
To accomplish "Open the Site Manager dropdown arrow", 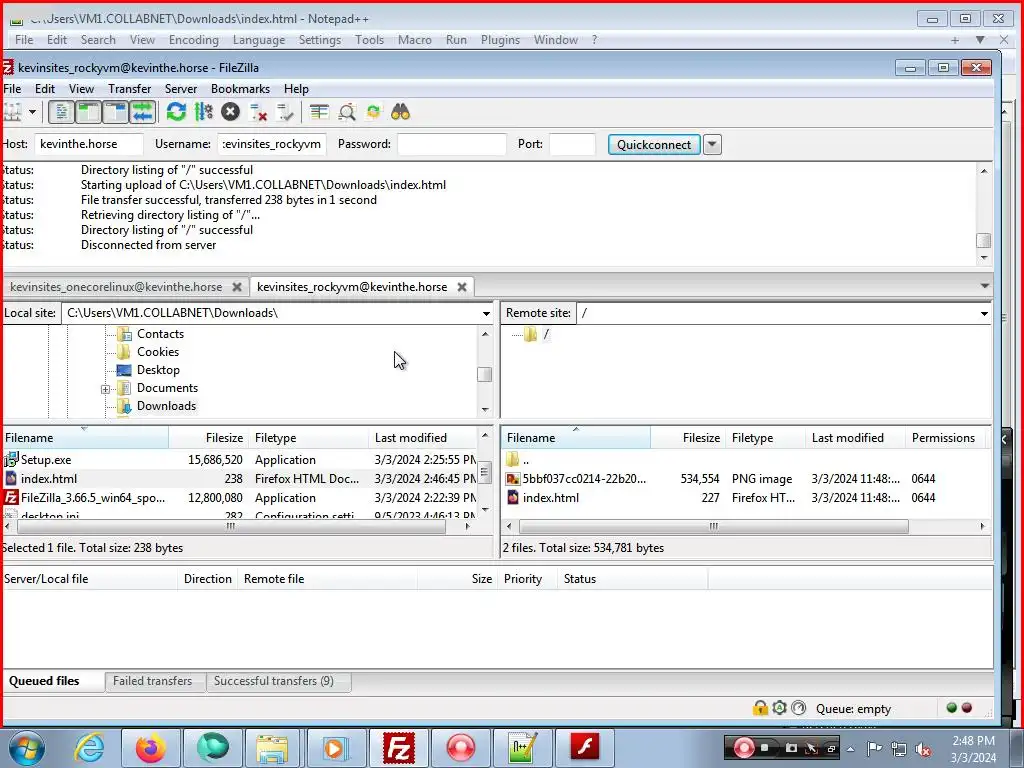I will tap(32, 112).
